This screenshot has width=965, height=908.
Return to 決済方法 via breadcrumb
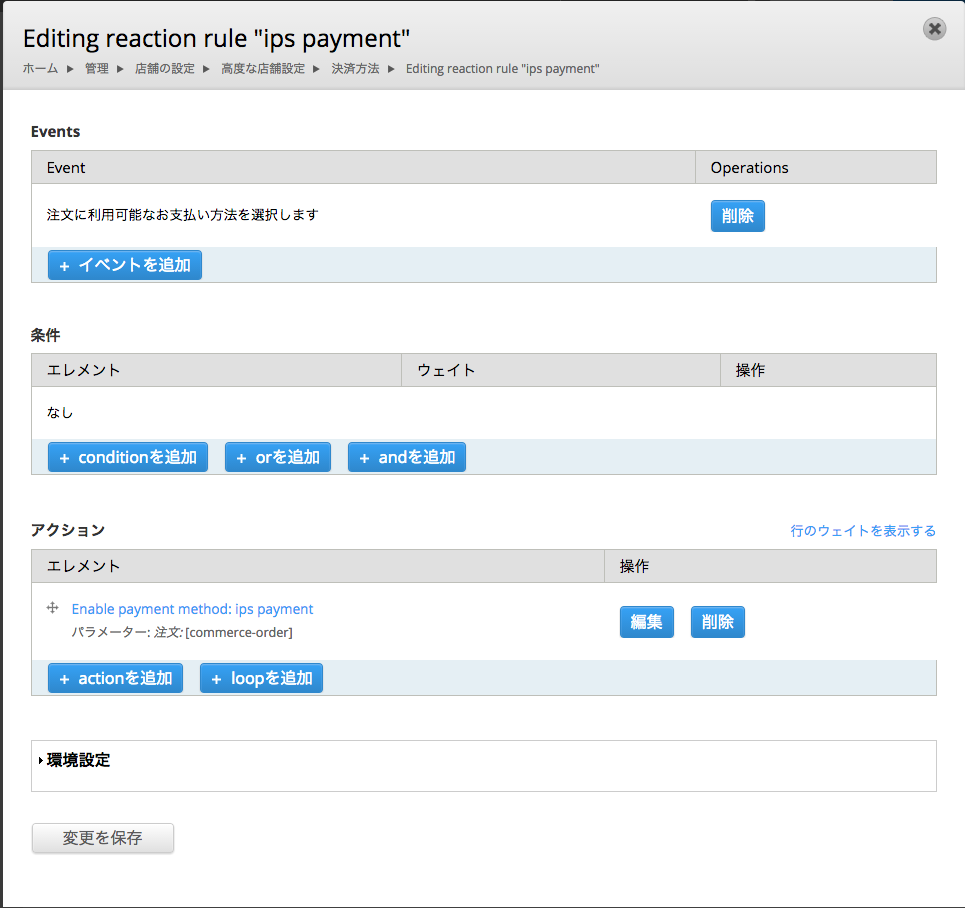click(355, 69)
